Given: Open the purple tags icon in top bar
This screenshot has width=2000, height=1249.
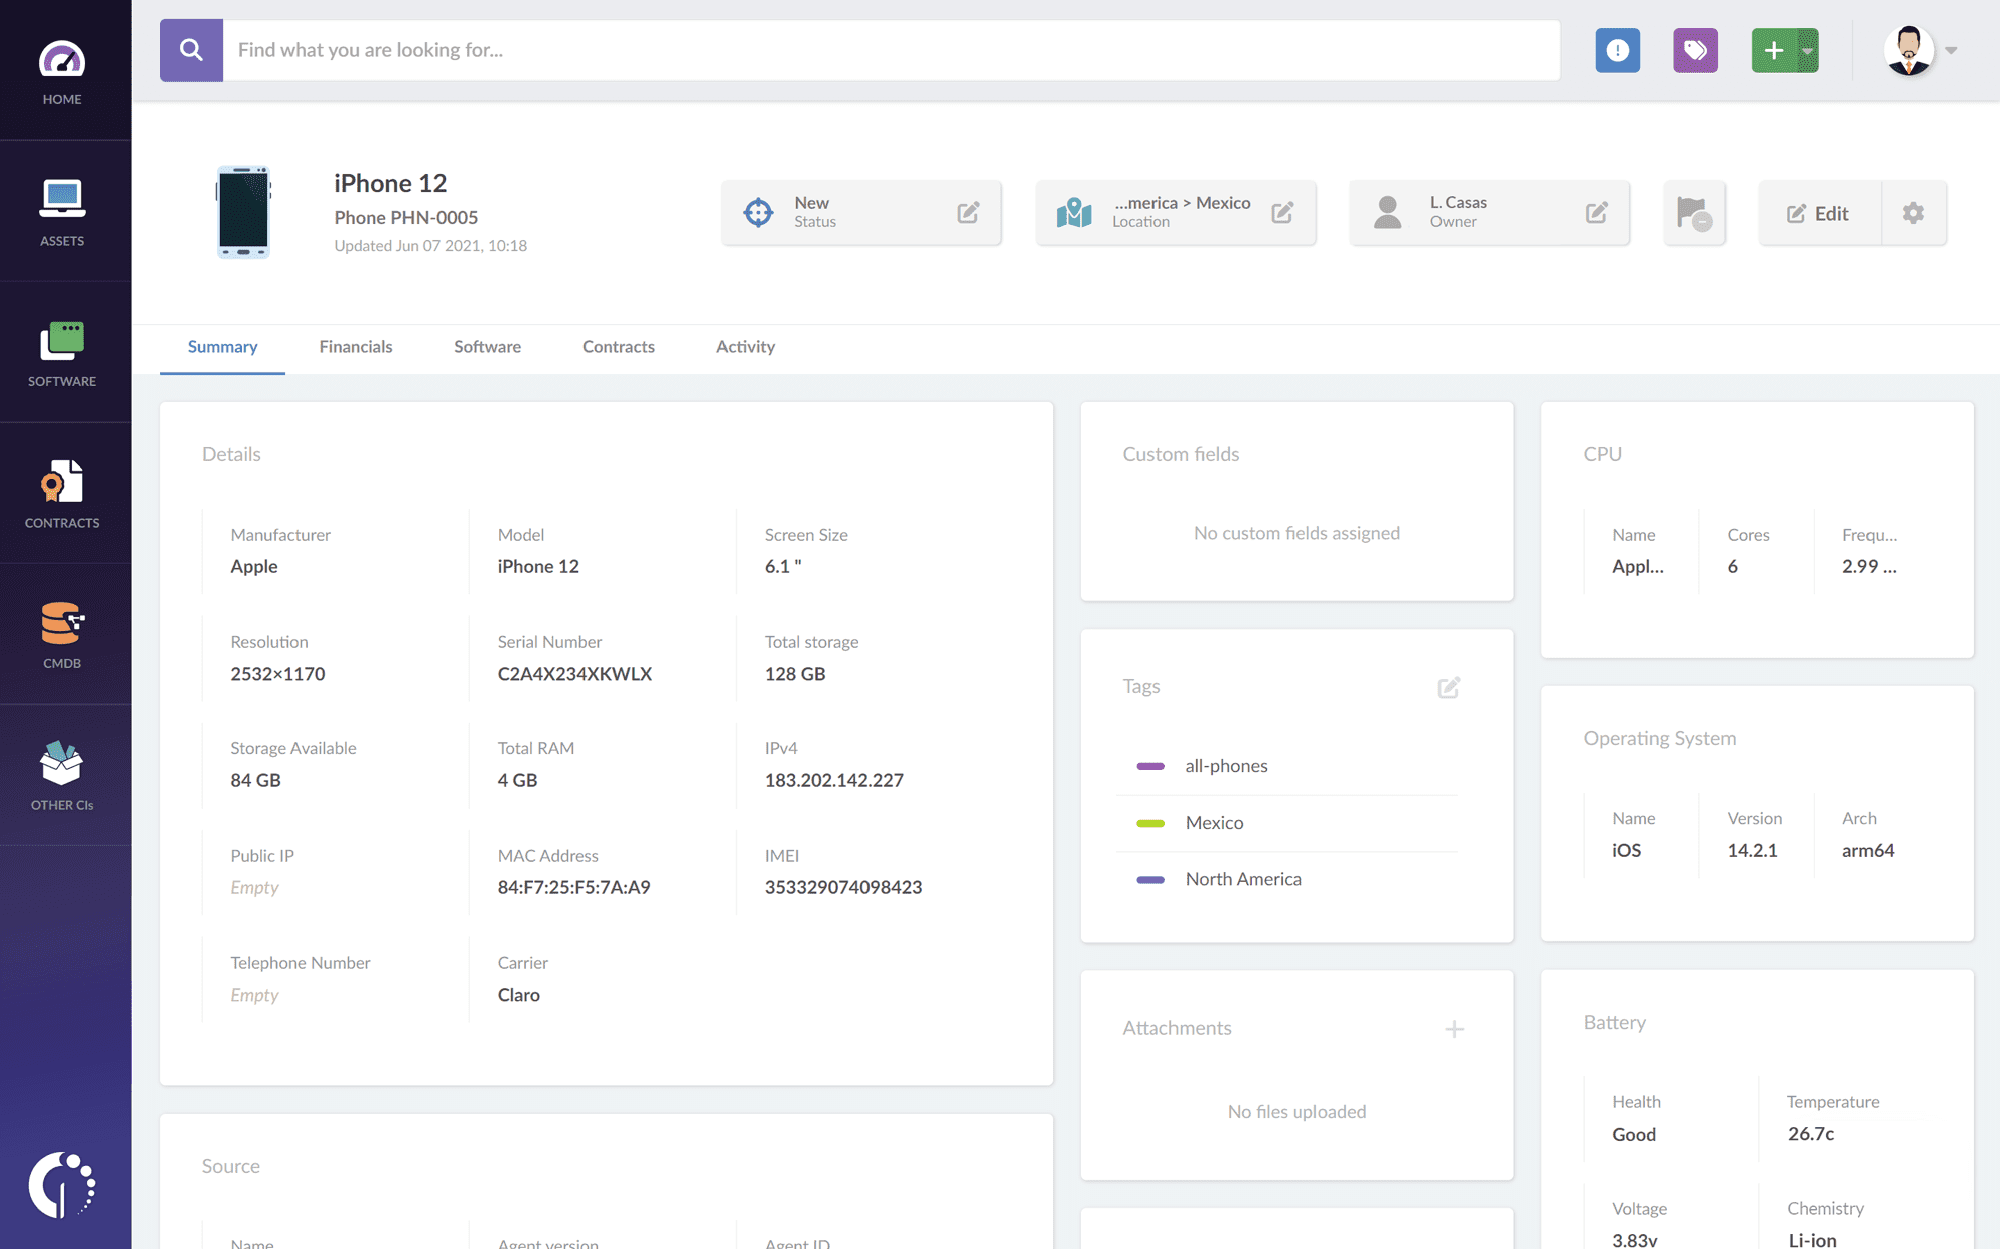Looking at the screenshot, I should pos(1695,50).
